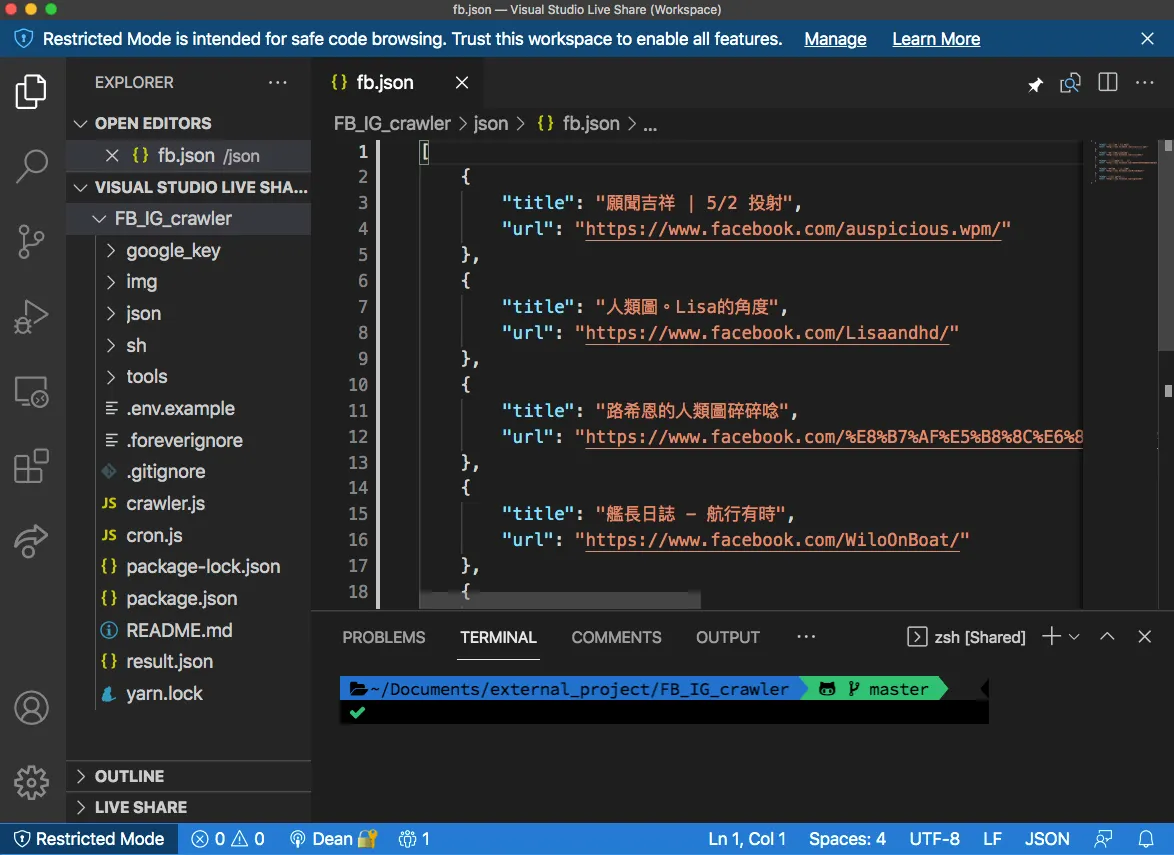Open the Source Control view
Image resolution: width=1174 pixels, height=855 pixels.
31,241
